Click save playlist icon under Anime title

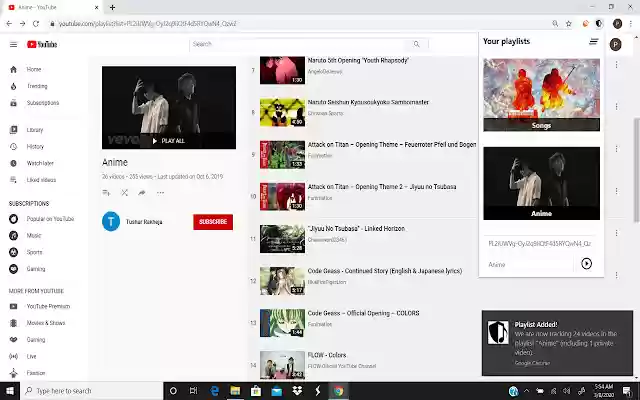[106, 193]
